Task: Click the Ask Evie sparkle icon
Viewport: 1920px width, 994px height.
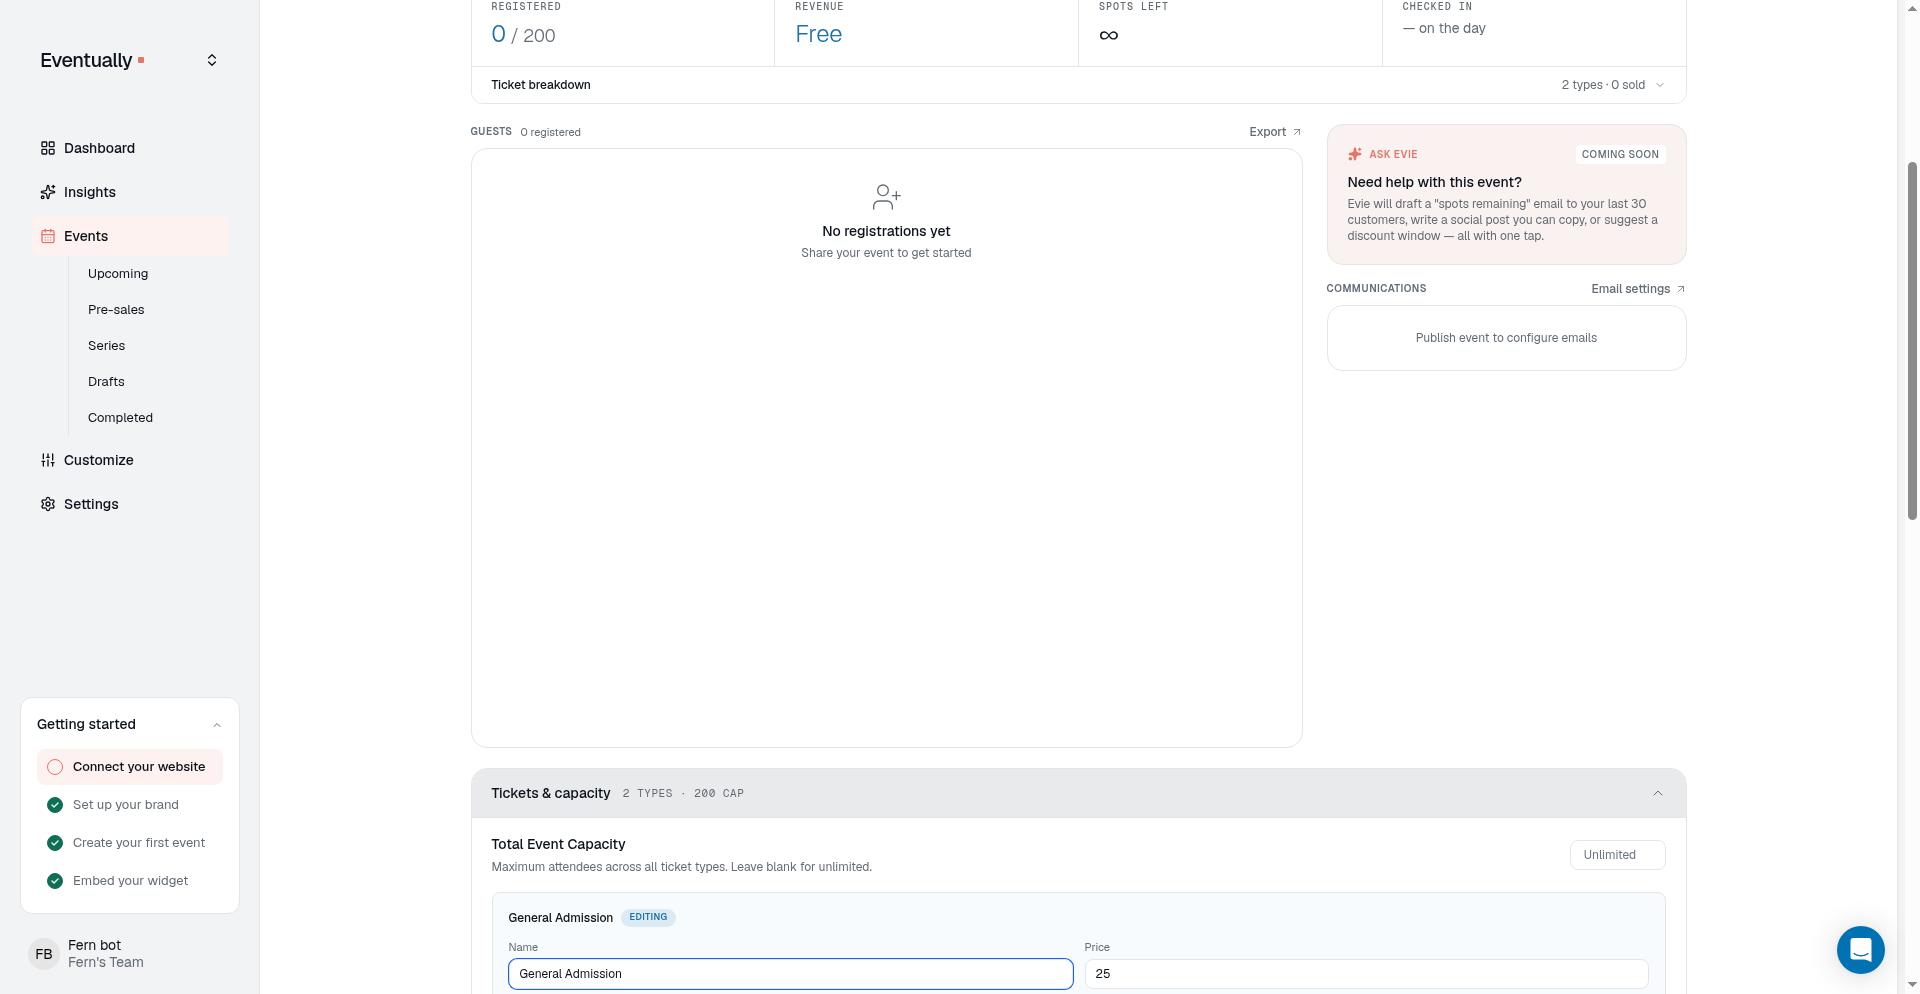Action: point(1355,154)
